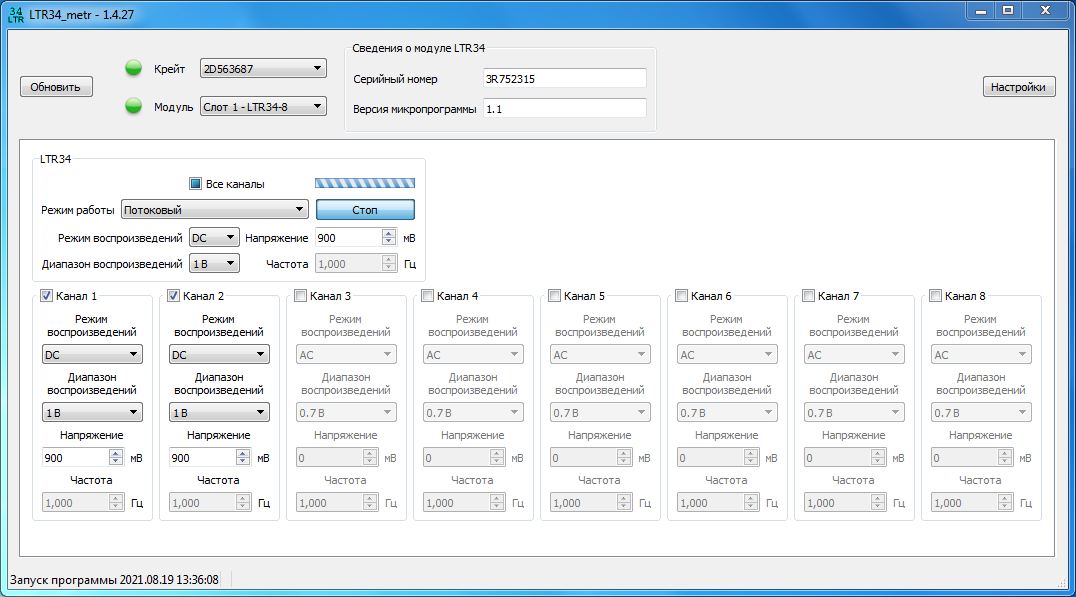This screenshot has width=1076, height=597.
Task: Enable the Канал 4 checkbox
Action: point(427,296)
